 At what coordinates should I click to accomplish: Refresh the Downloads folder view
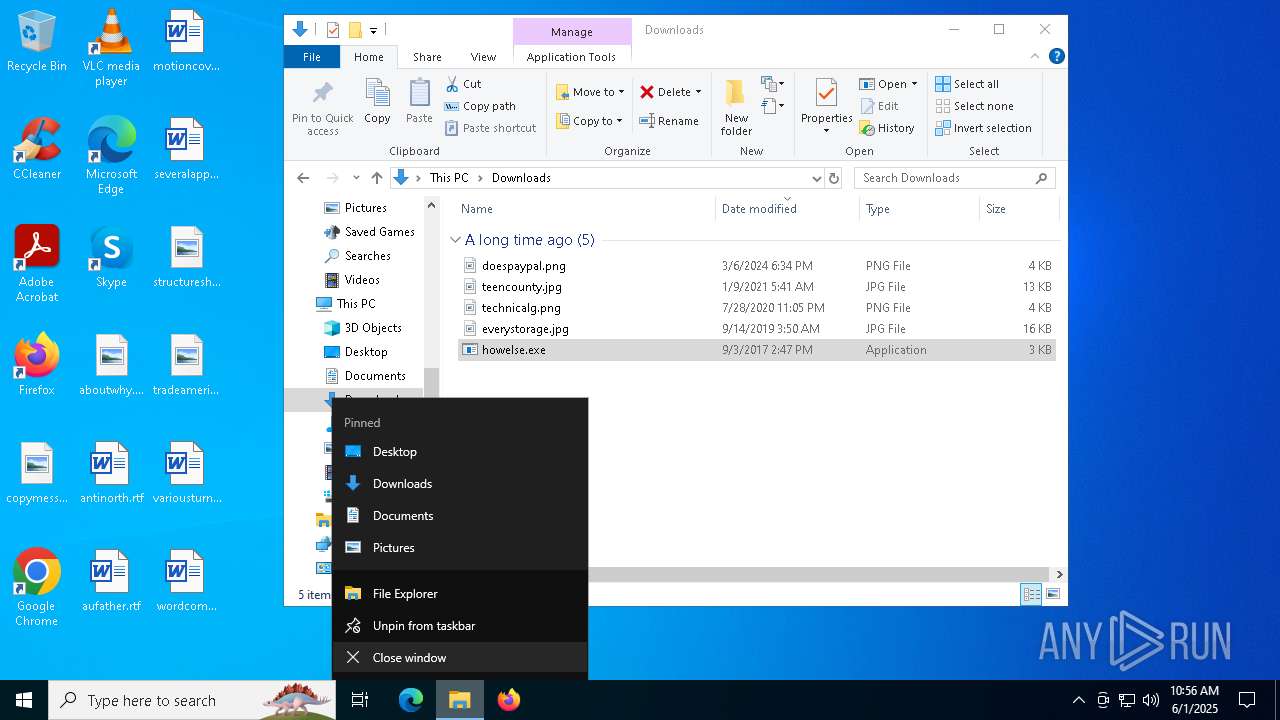point(834,178)
